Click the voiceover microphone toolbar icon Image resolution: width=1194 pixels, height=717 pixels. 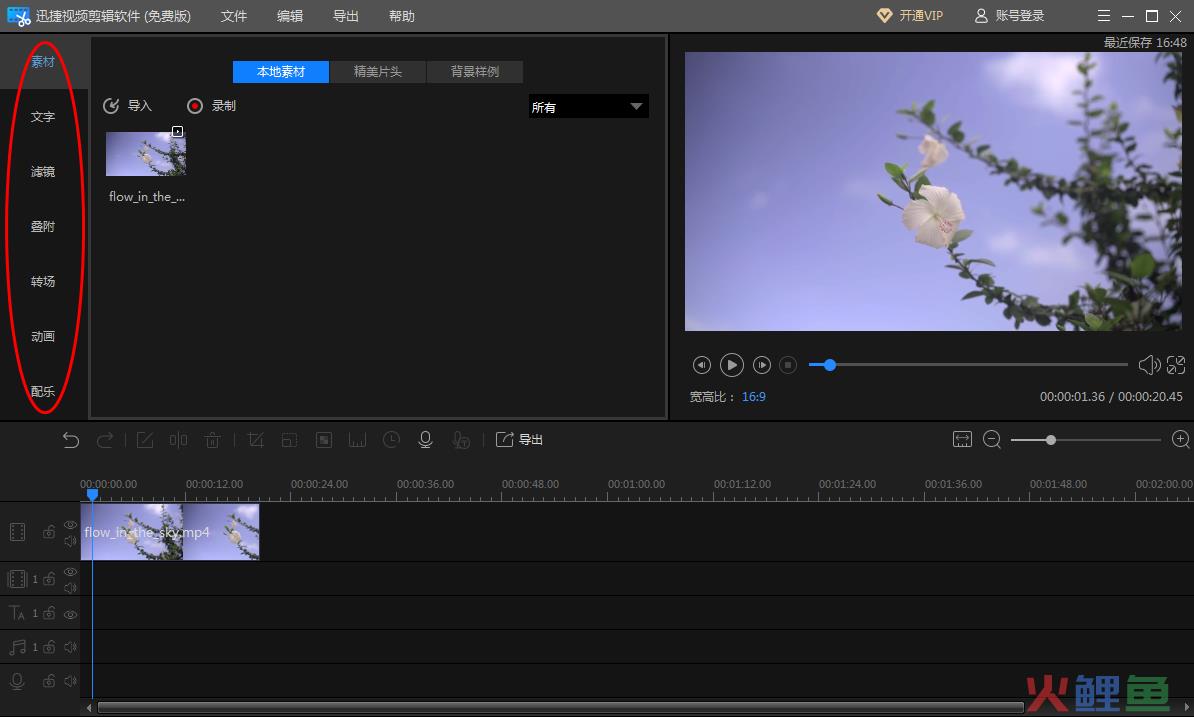coord(425,440)
